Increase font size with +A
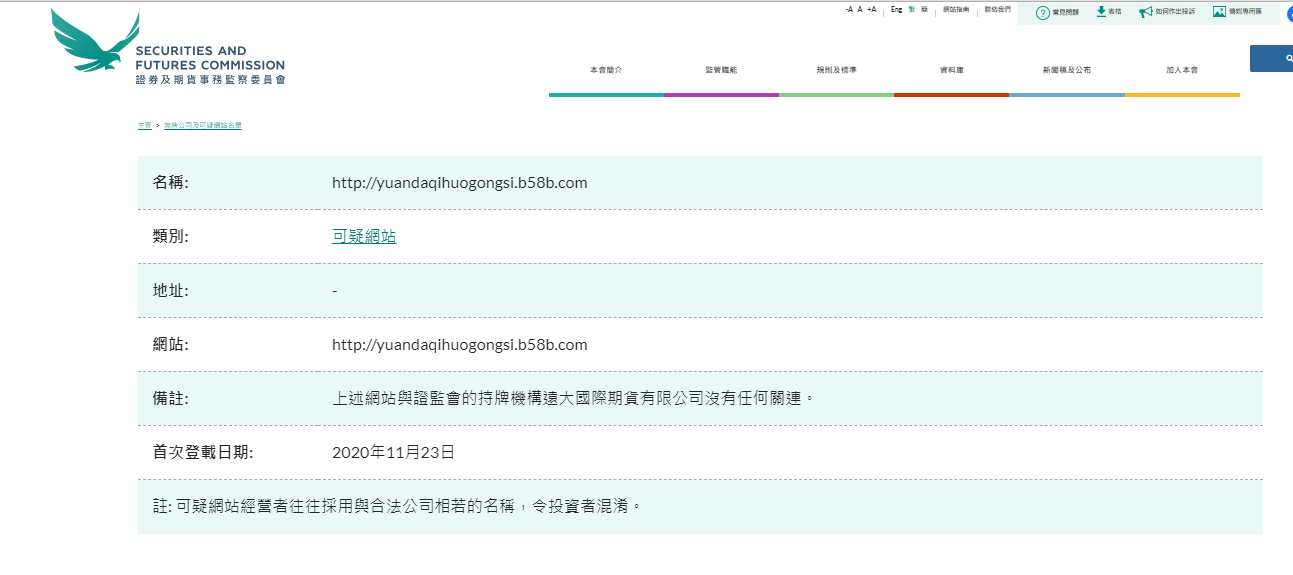Screen dimensions: 1293x575 click(871, 9)
